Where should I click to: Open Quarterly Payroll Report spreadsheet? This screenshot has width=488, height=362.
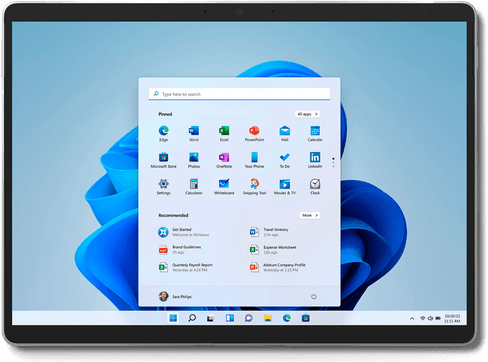pyautogui.click(x=185, y=267)
